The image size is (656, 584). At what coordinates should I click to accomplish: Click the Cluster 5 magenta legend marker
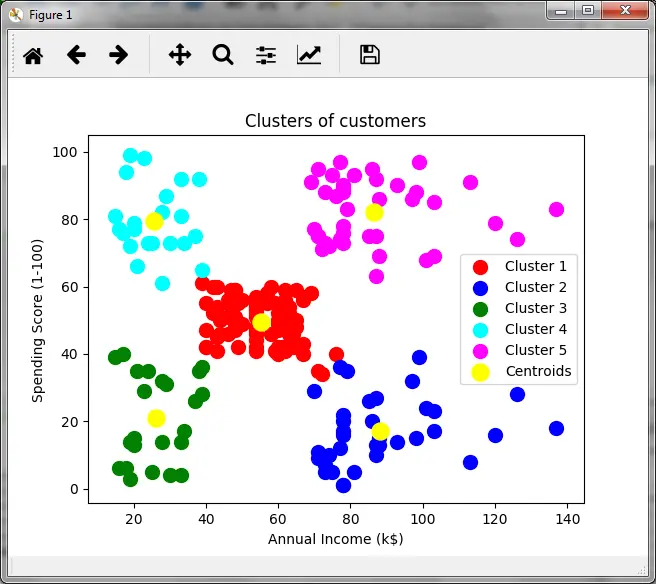480,351
